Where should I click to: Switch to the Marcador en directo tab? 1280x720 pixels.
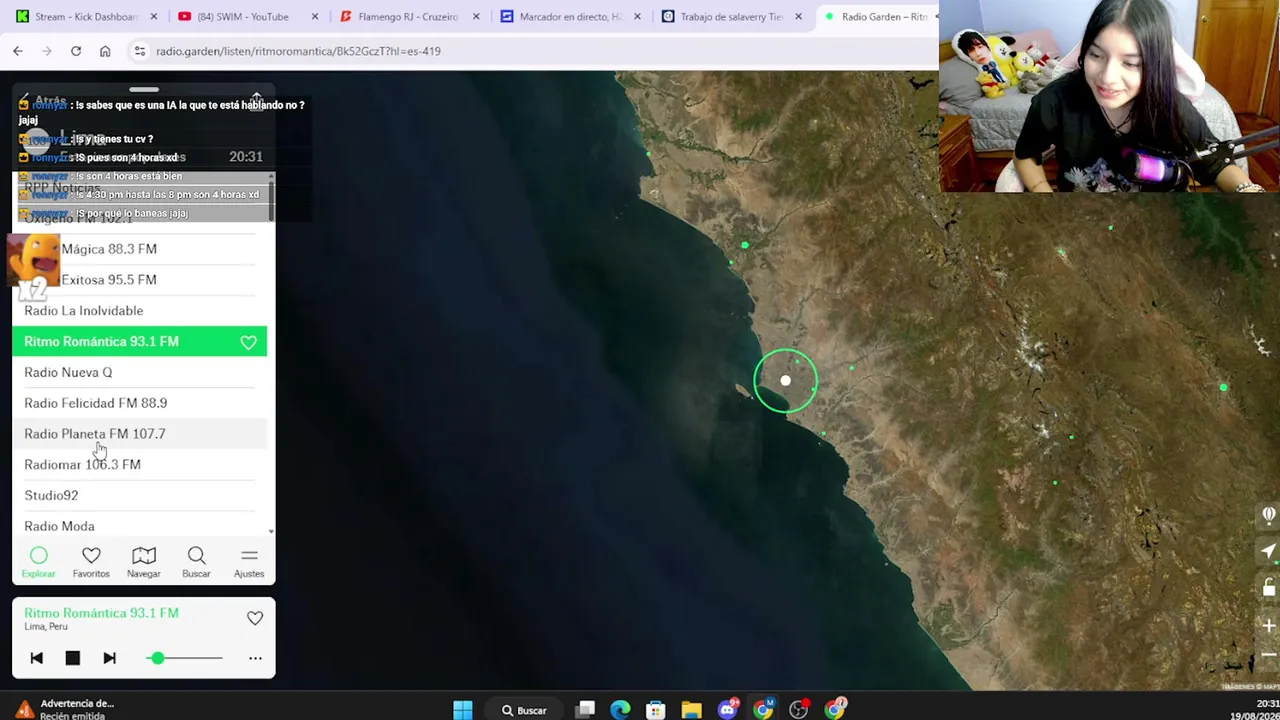click(x=570, y=17)
